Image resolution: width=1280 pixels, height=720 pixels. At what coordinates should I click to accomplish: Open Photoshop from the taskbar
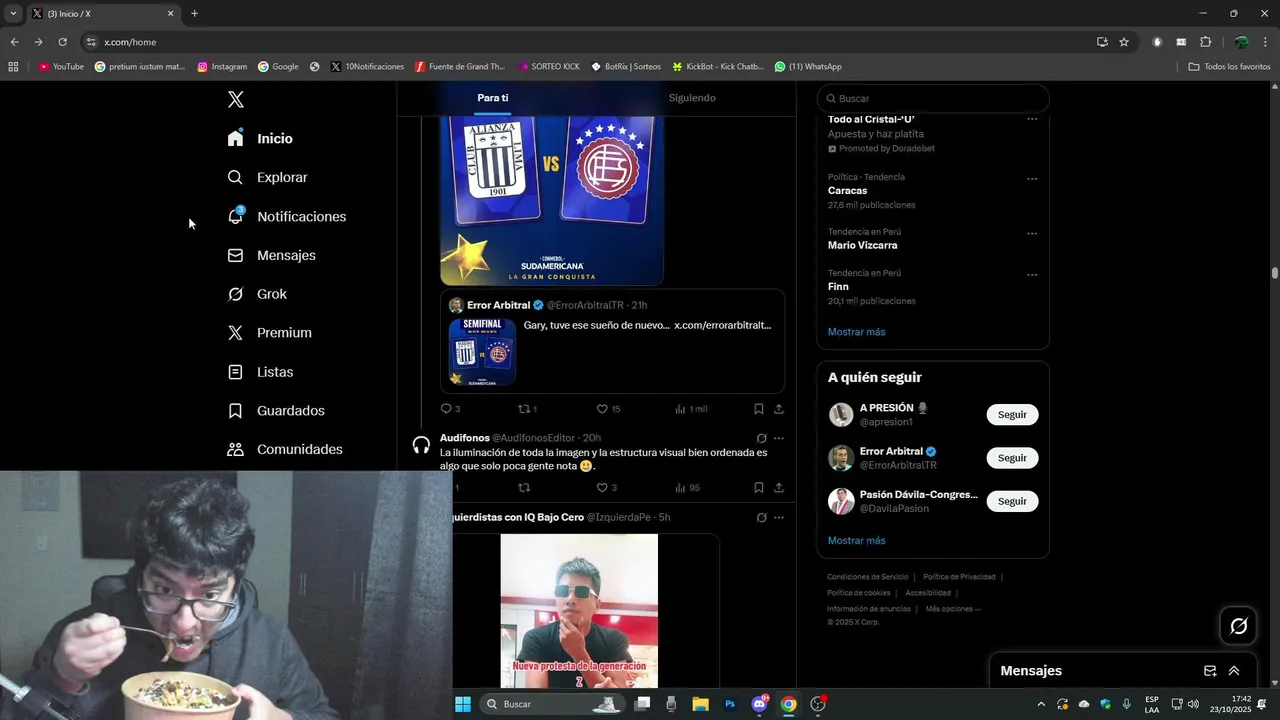click(x=730, y=704)
